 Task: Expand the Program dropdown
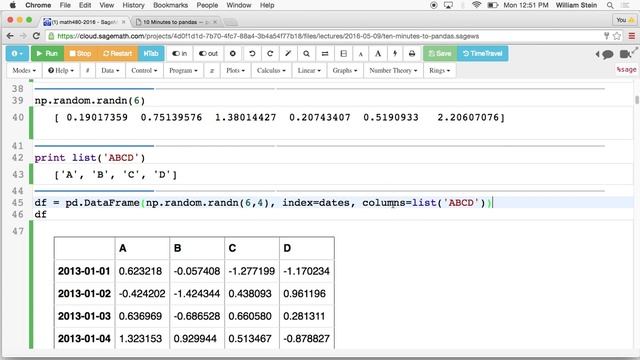pos(183,70)
